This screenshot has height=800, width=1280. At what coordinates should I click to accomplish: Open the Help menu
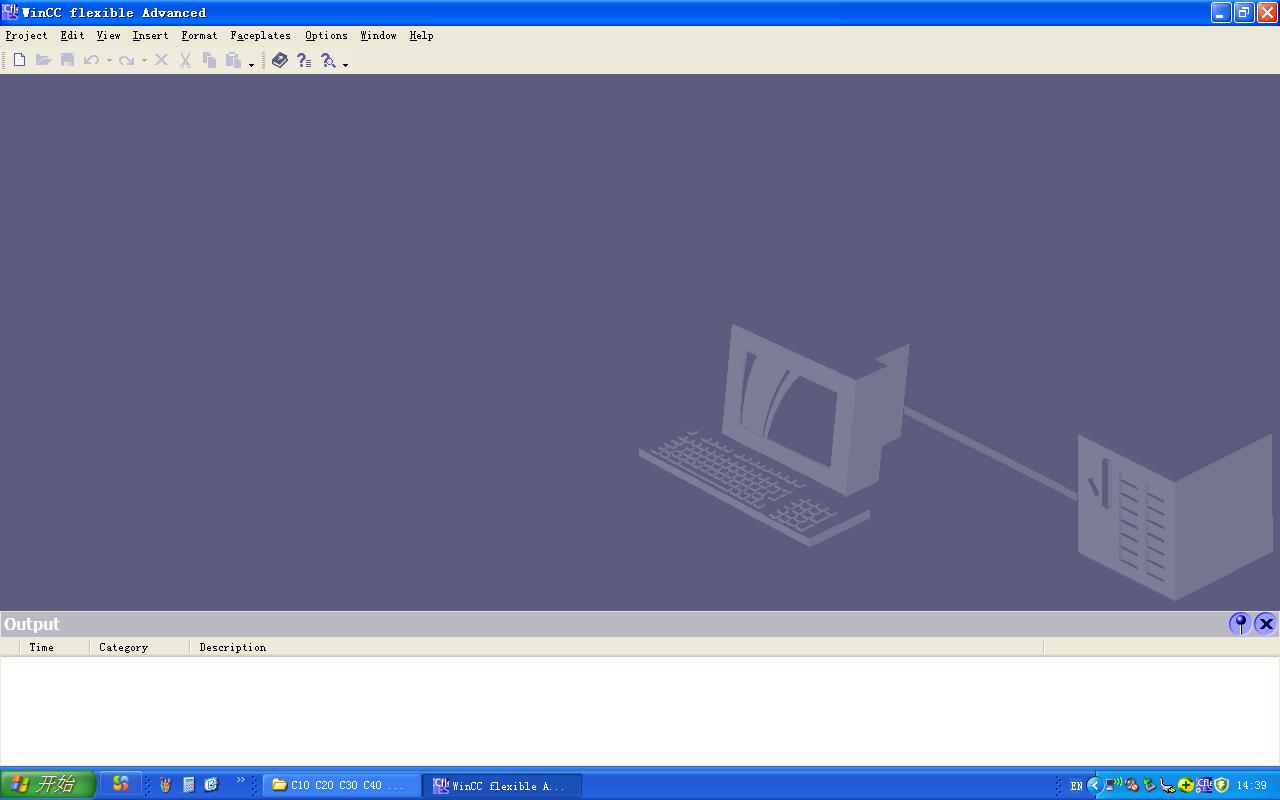tap(421, 35)
